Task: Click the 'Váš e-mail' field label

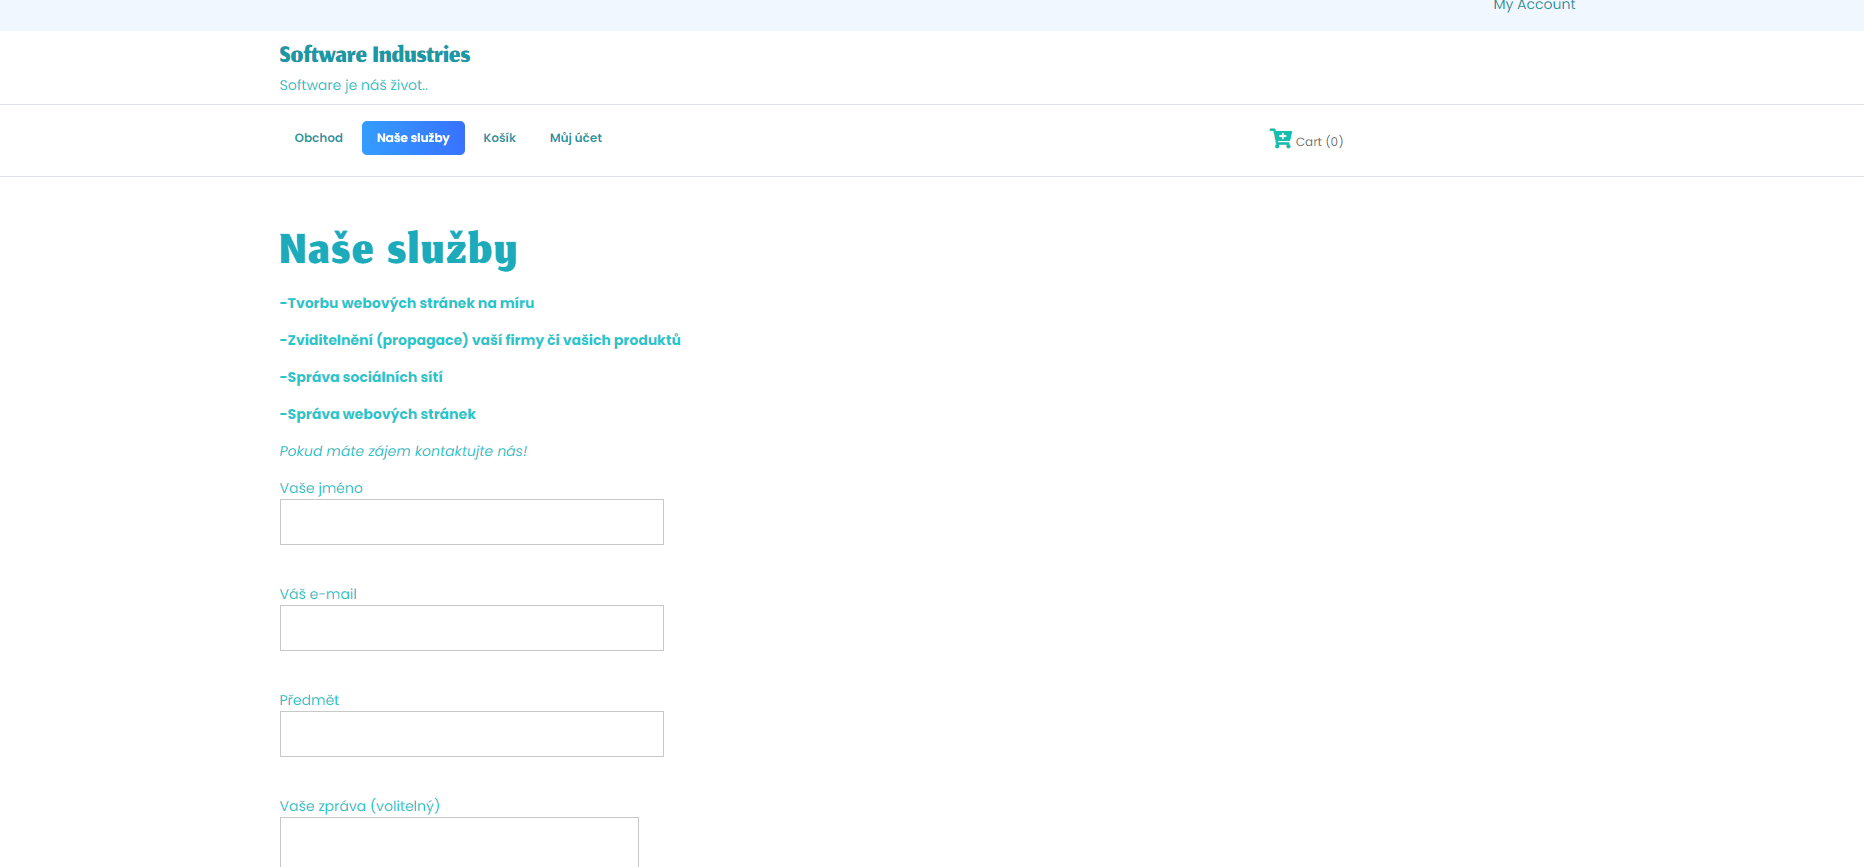Action: [x=318, y=594]
